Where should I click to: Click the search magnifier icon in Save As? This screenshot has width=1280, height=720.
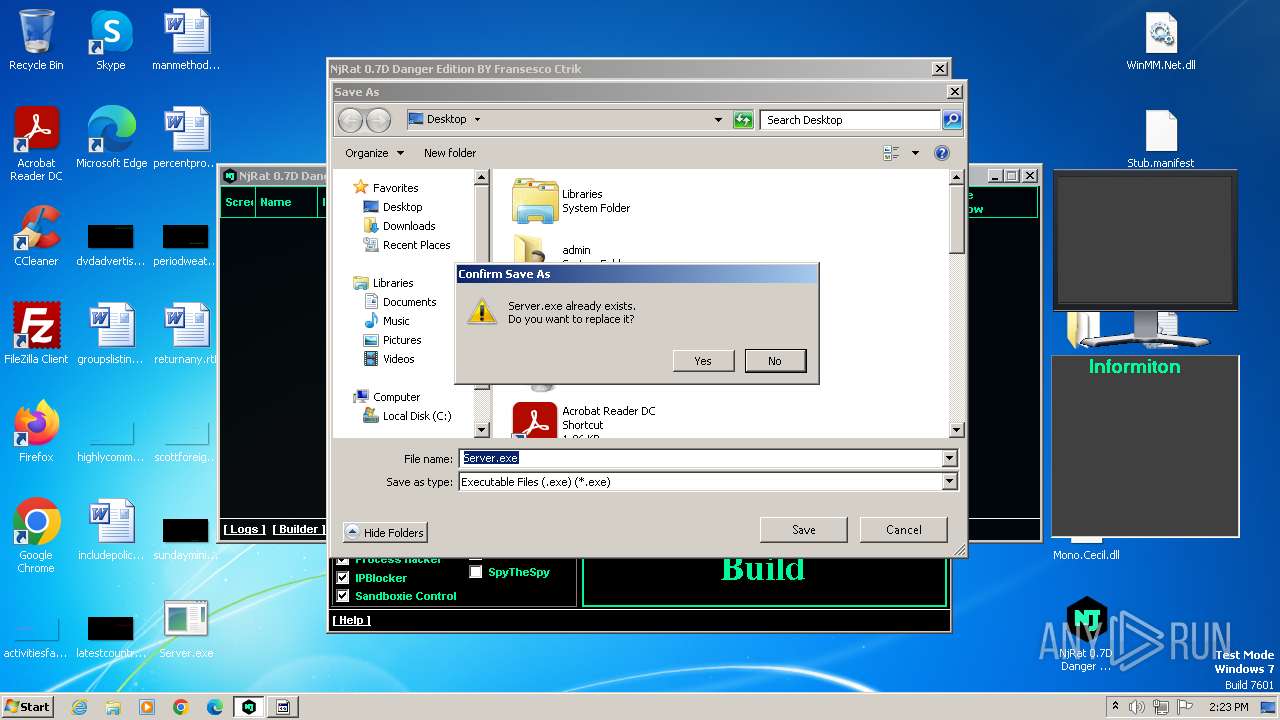952,120
